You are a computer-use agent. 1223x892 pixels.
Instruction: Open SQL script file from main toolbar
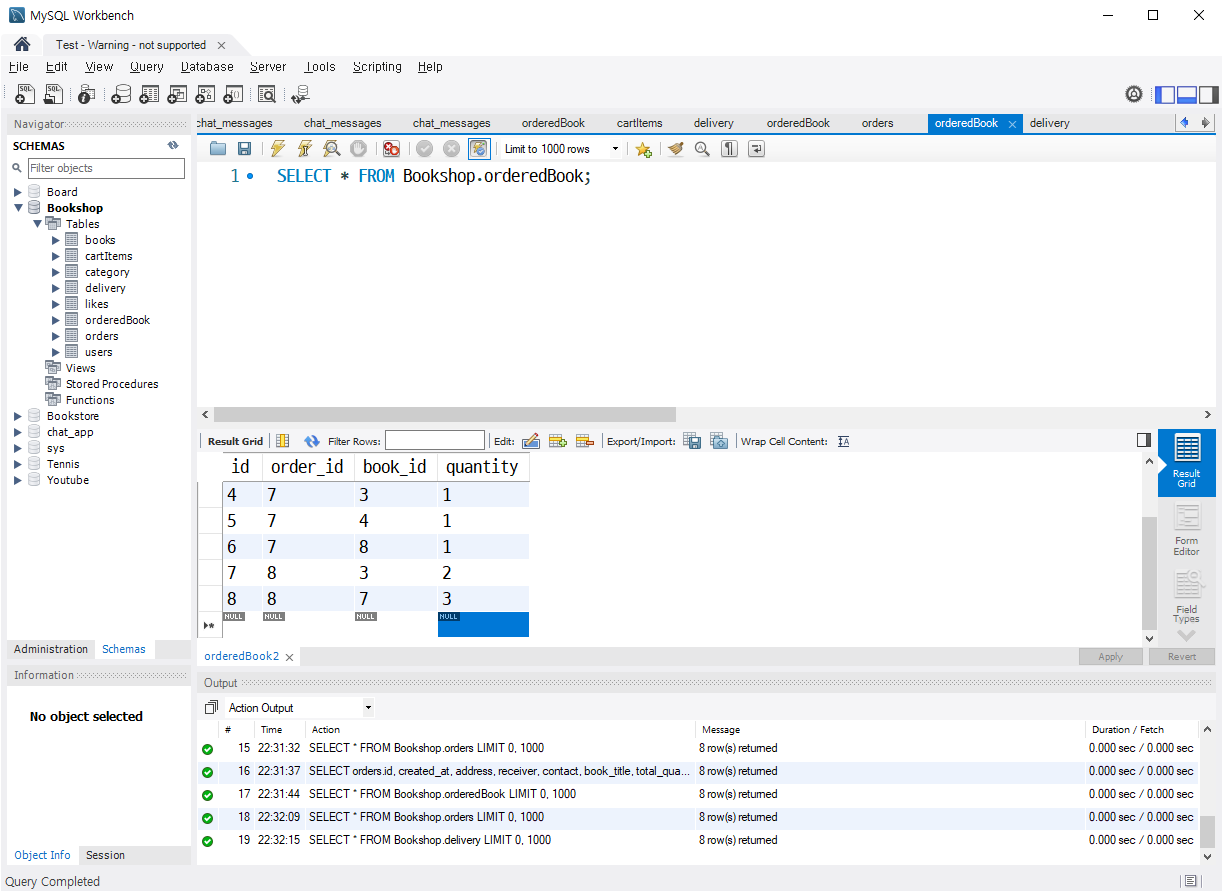pyautogui.click(x=53, y=94)
